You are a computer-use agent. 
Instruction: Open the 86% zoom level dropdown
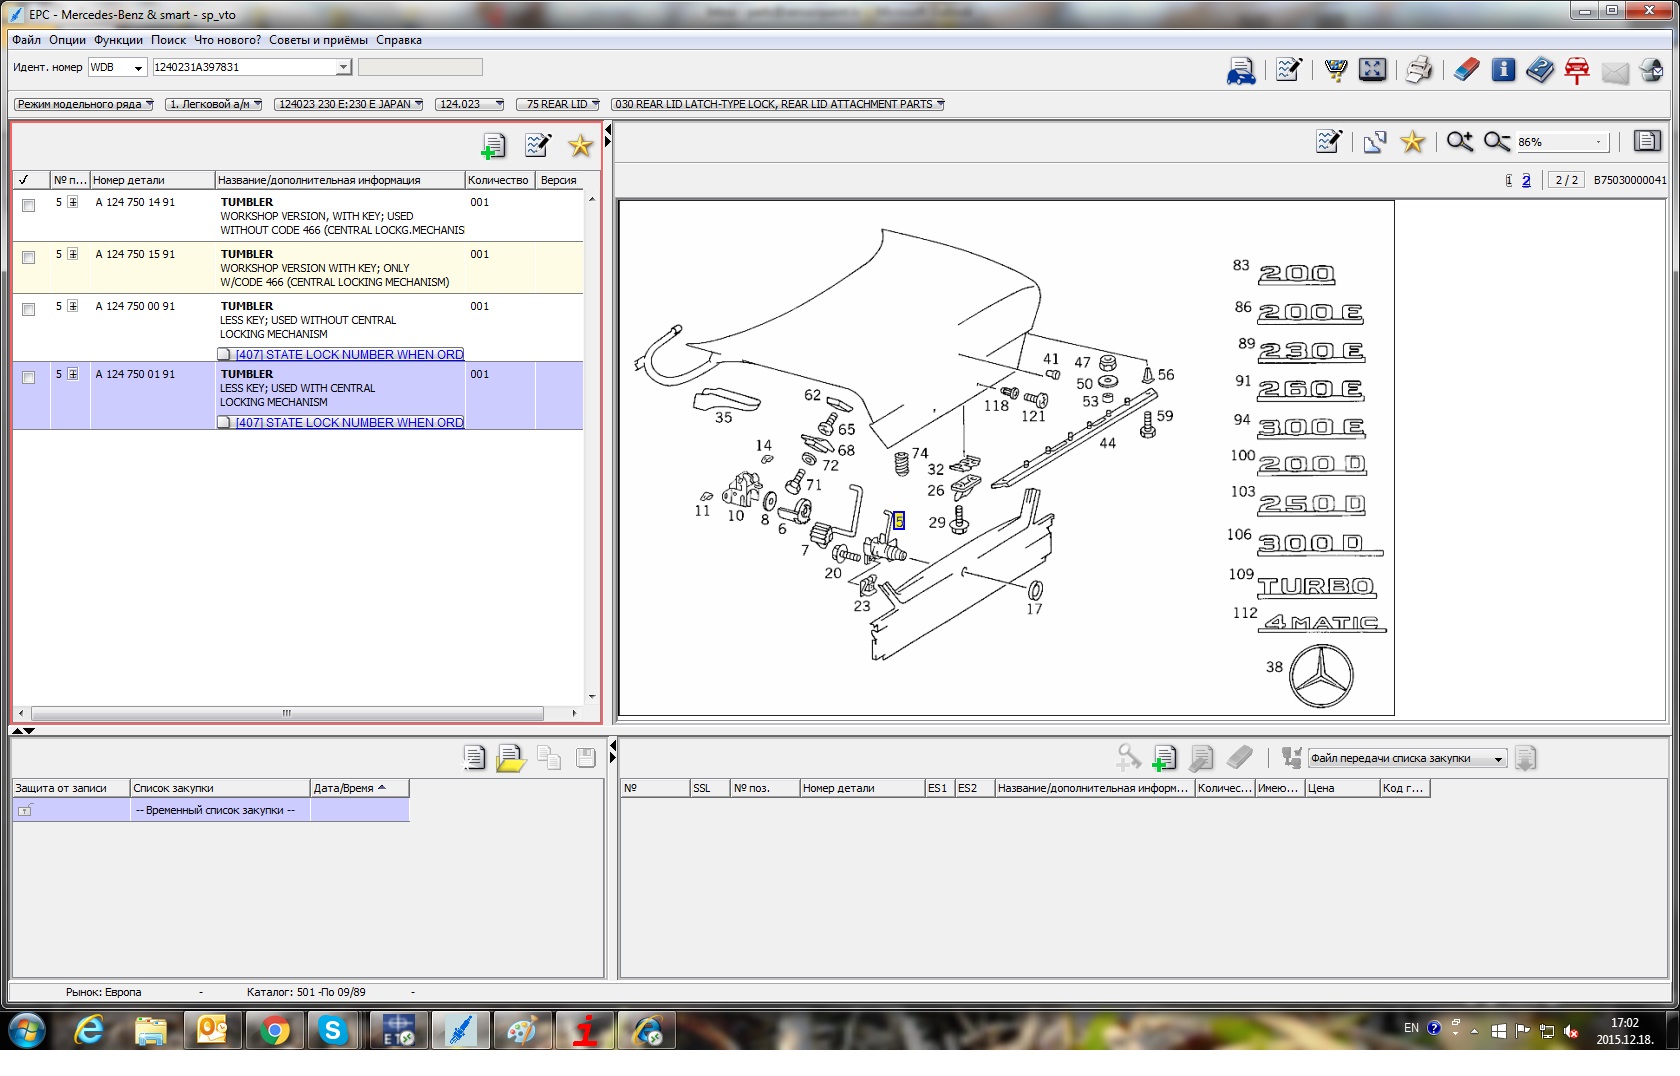pos(1598,142)
